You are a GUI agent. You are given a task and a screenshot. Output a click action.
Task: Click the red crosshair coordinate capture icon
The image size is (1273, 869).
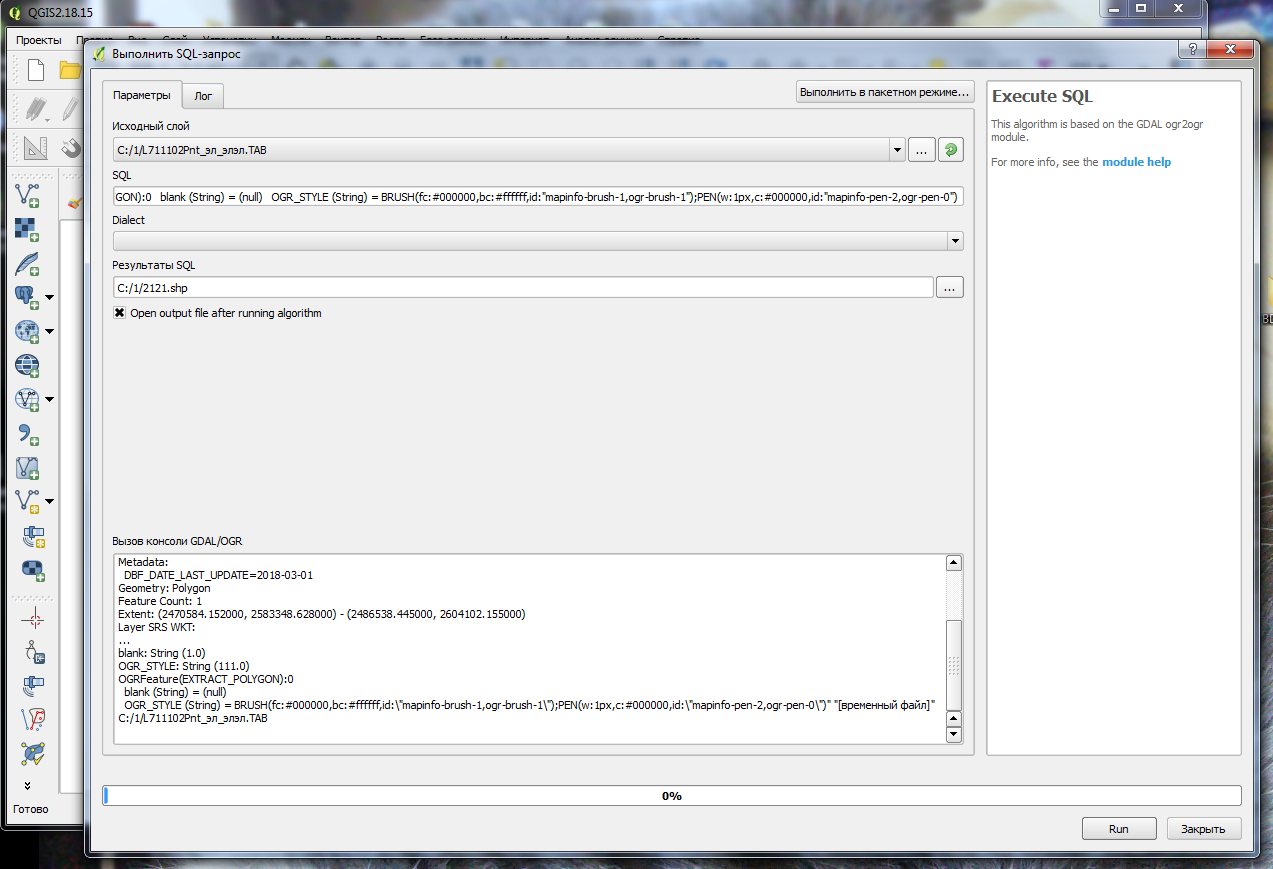pos(33,619)
